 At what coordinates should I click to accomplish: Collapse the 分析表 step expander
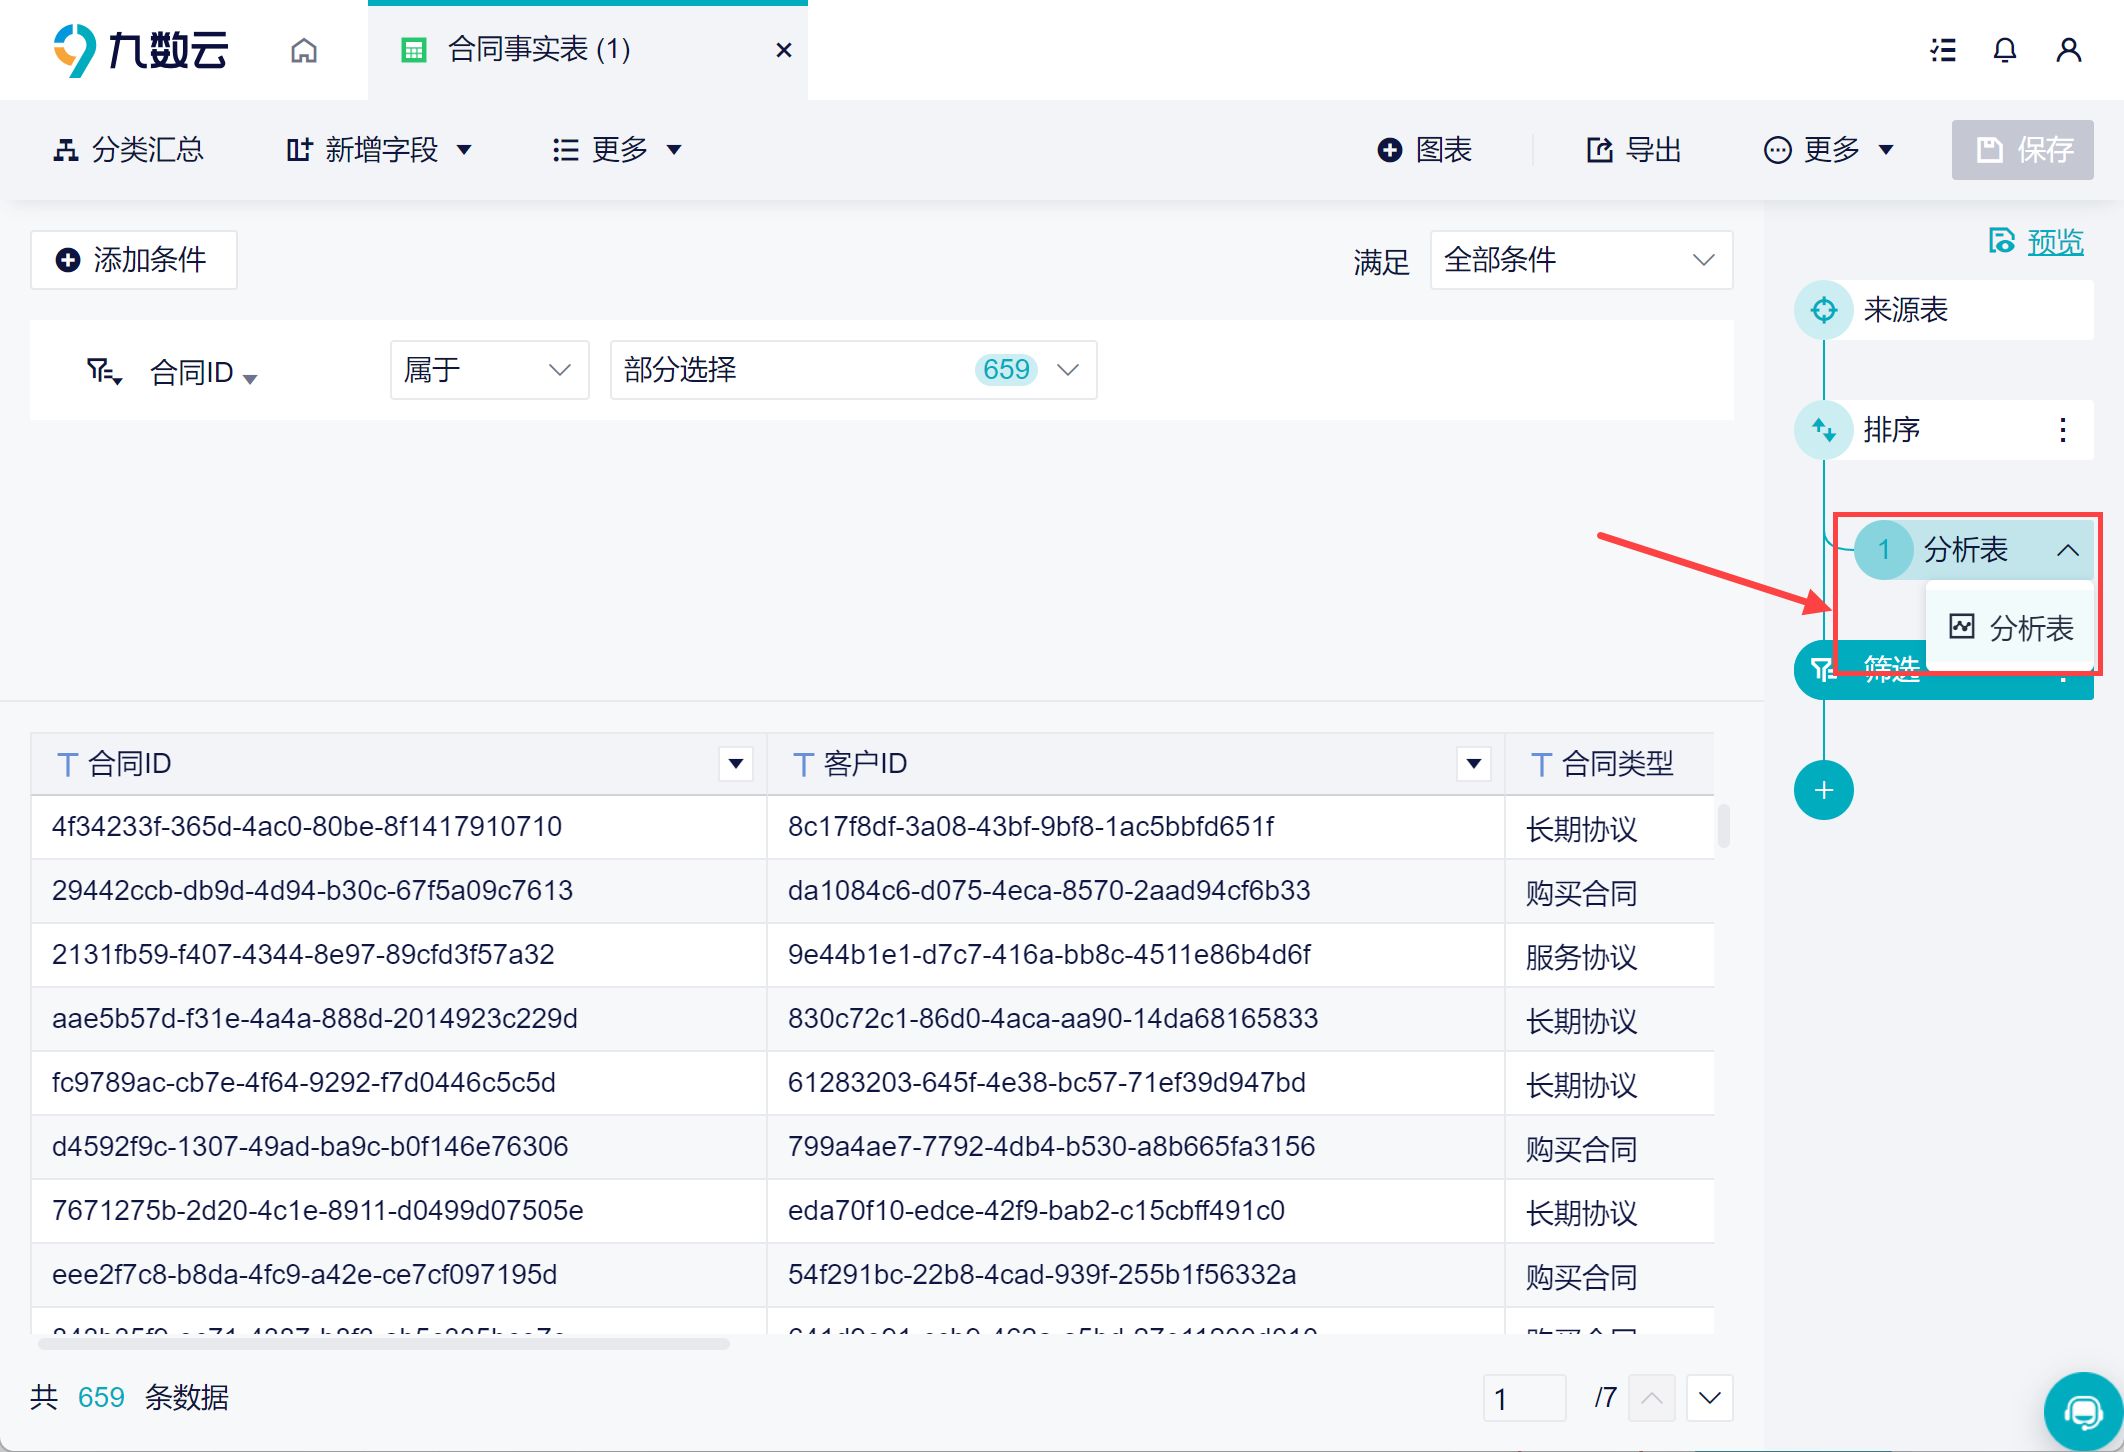(2067, 550)
